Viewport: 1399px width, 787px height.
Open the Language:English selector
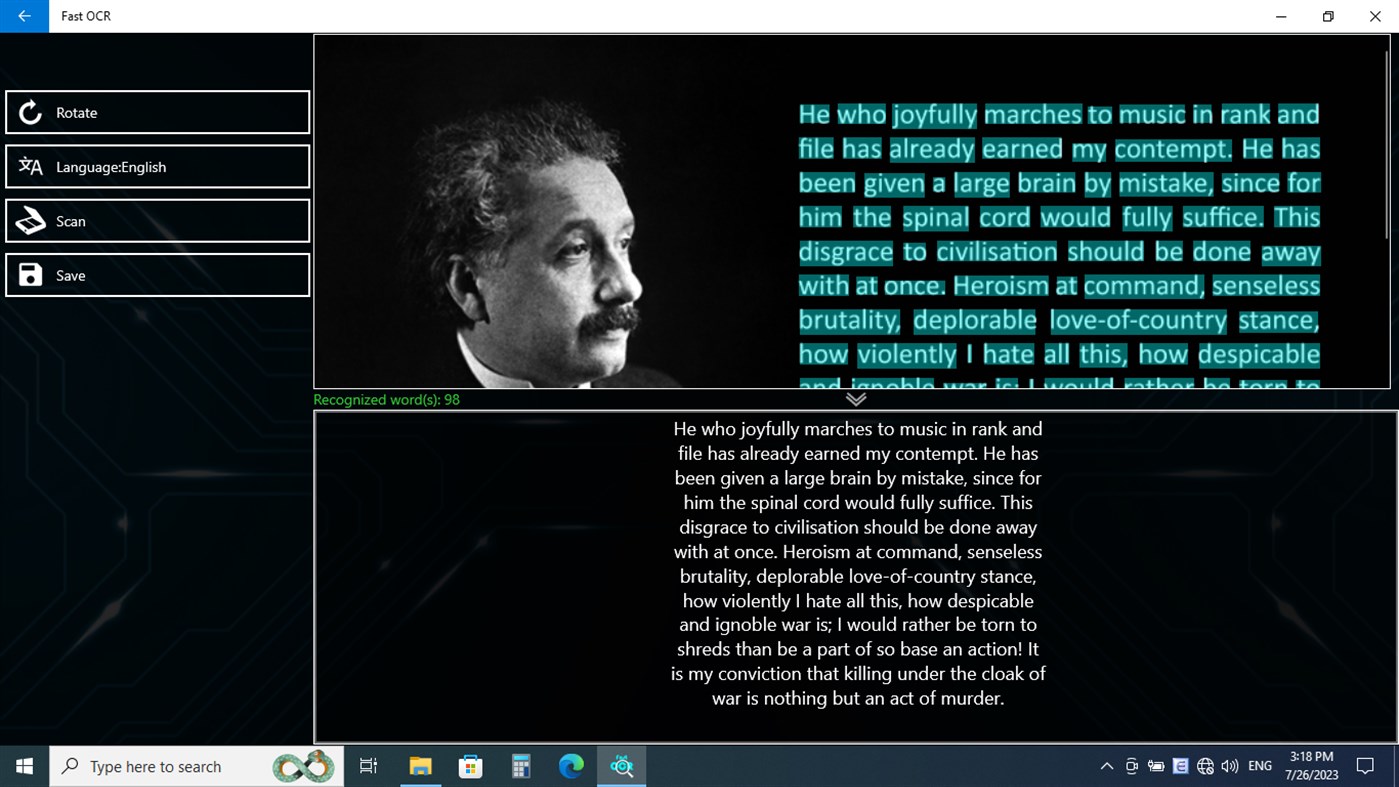[x=157, y=166]
